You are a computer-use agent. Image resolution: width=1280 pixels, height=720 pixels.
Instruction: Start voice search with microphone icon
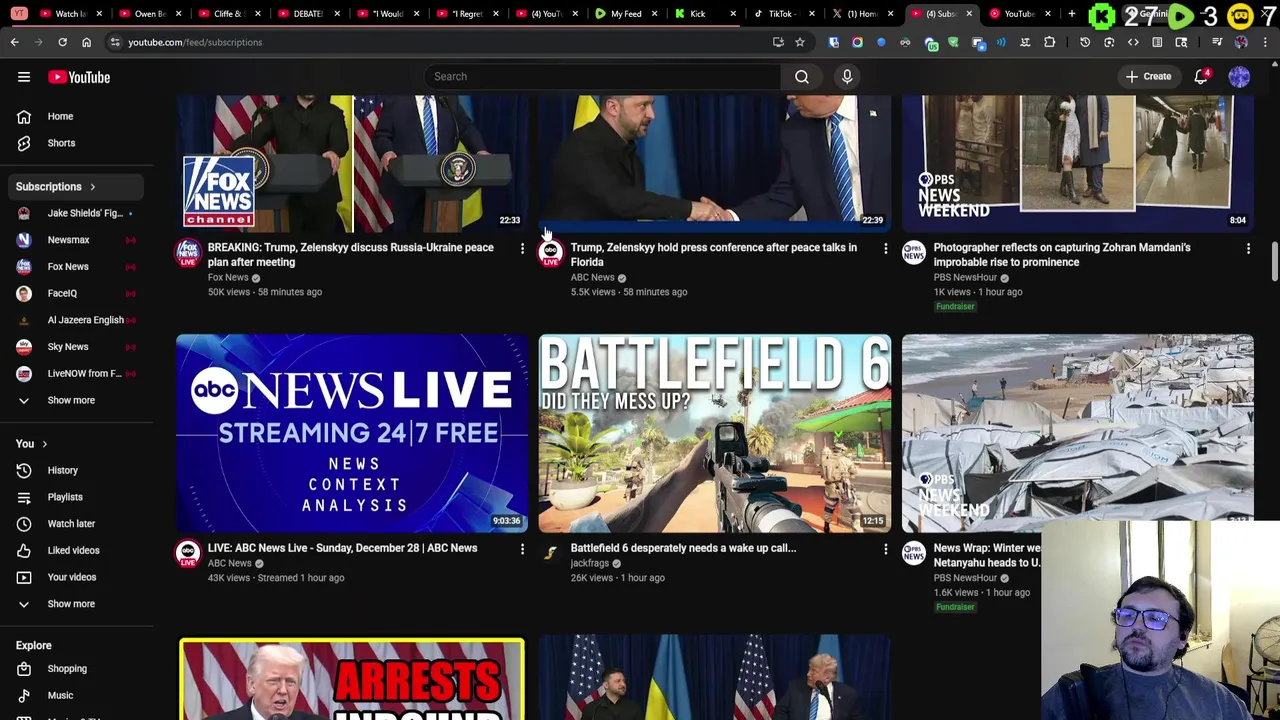click(847, 76)
